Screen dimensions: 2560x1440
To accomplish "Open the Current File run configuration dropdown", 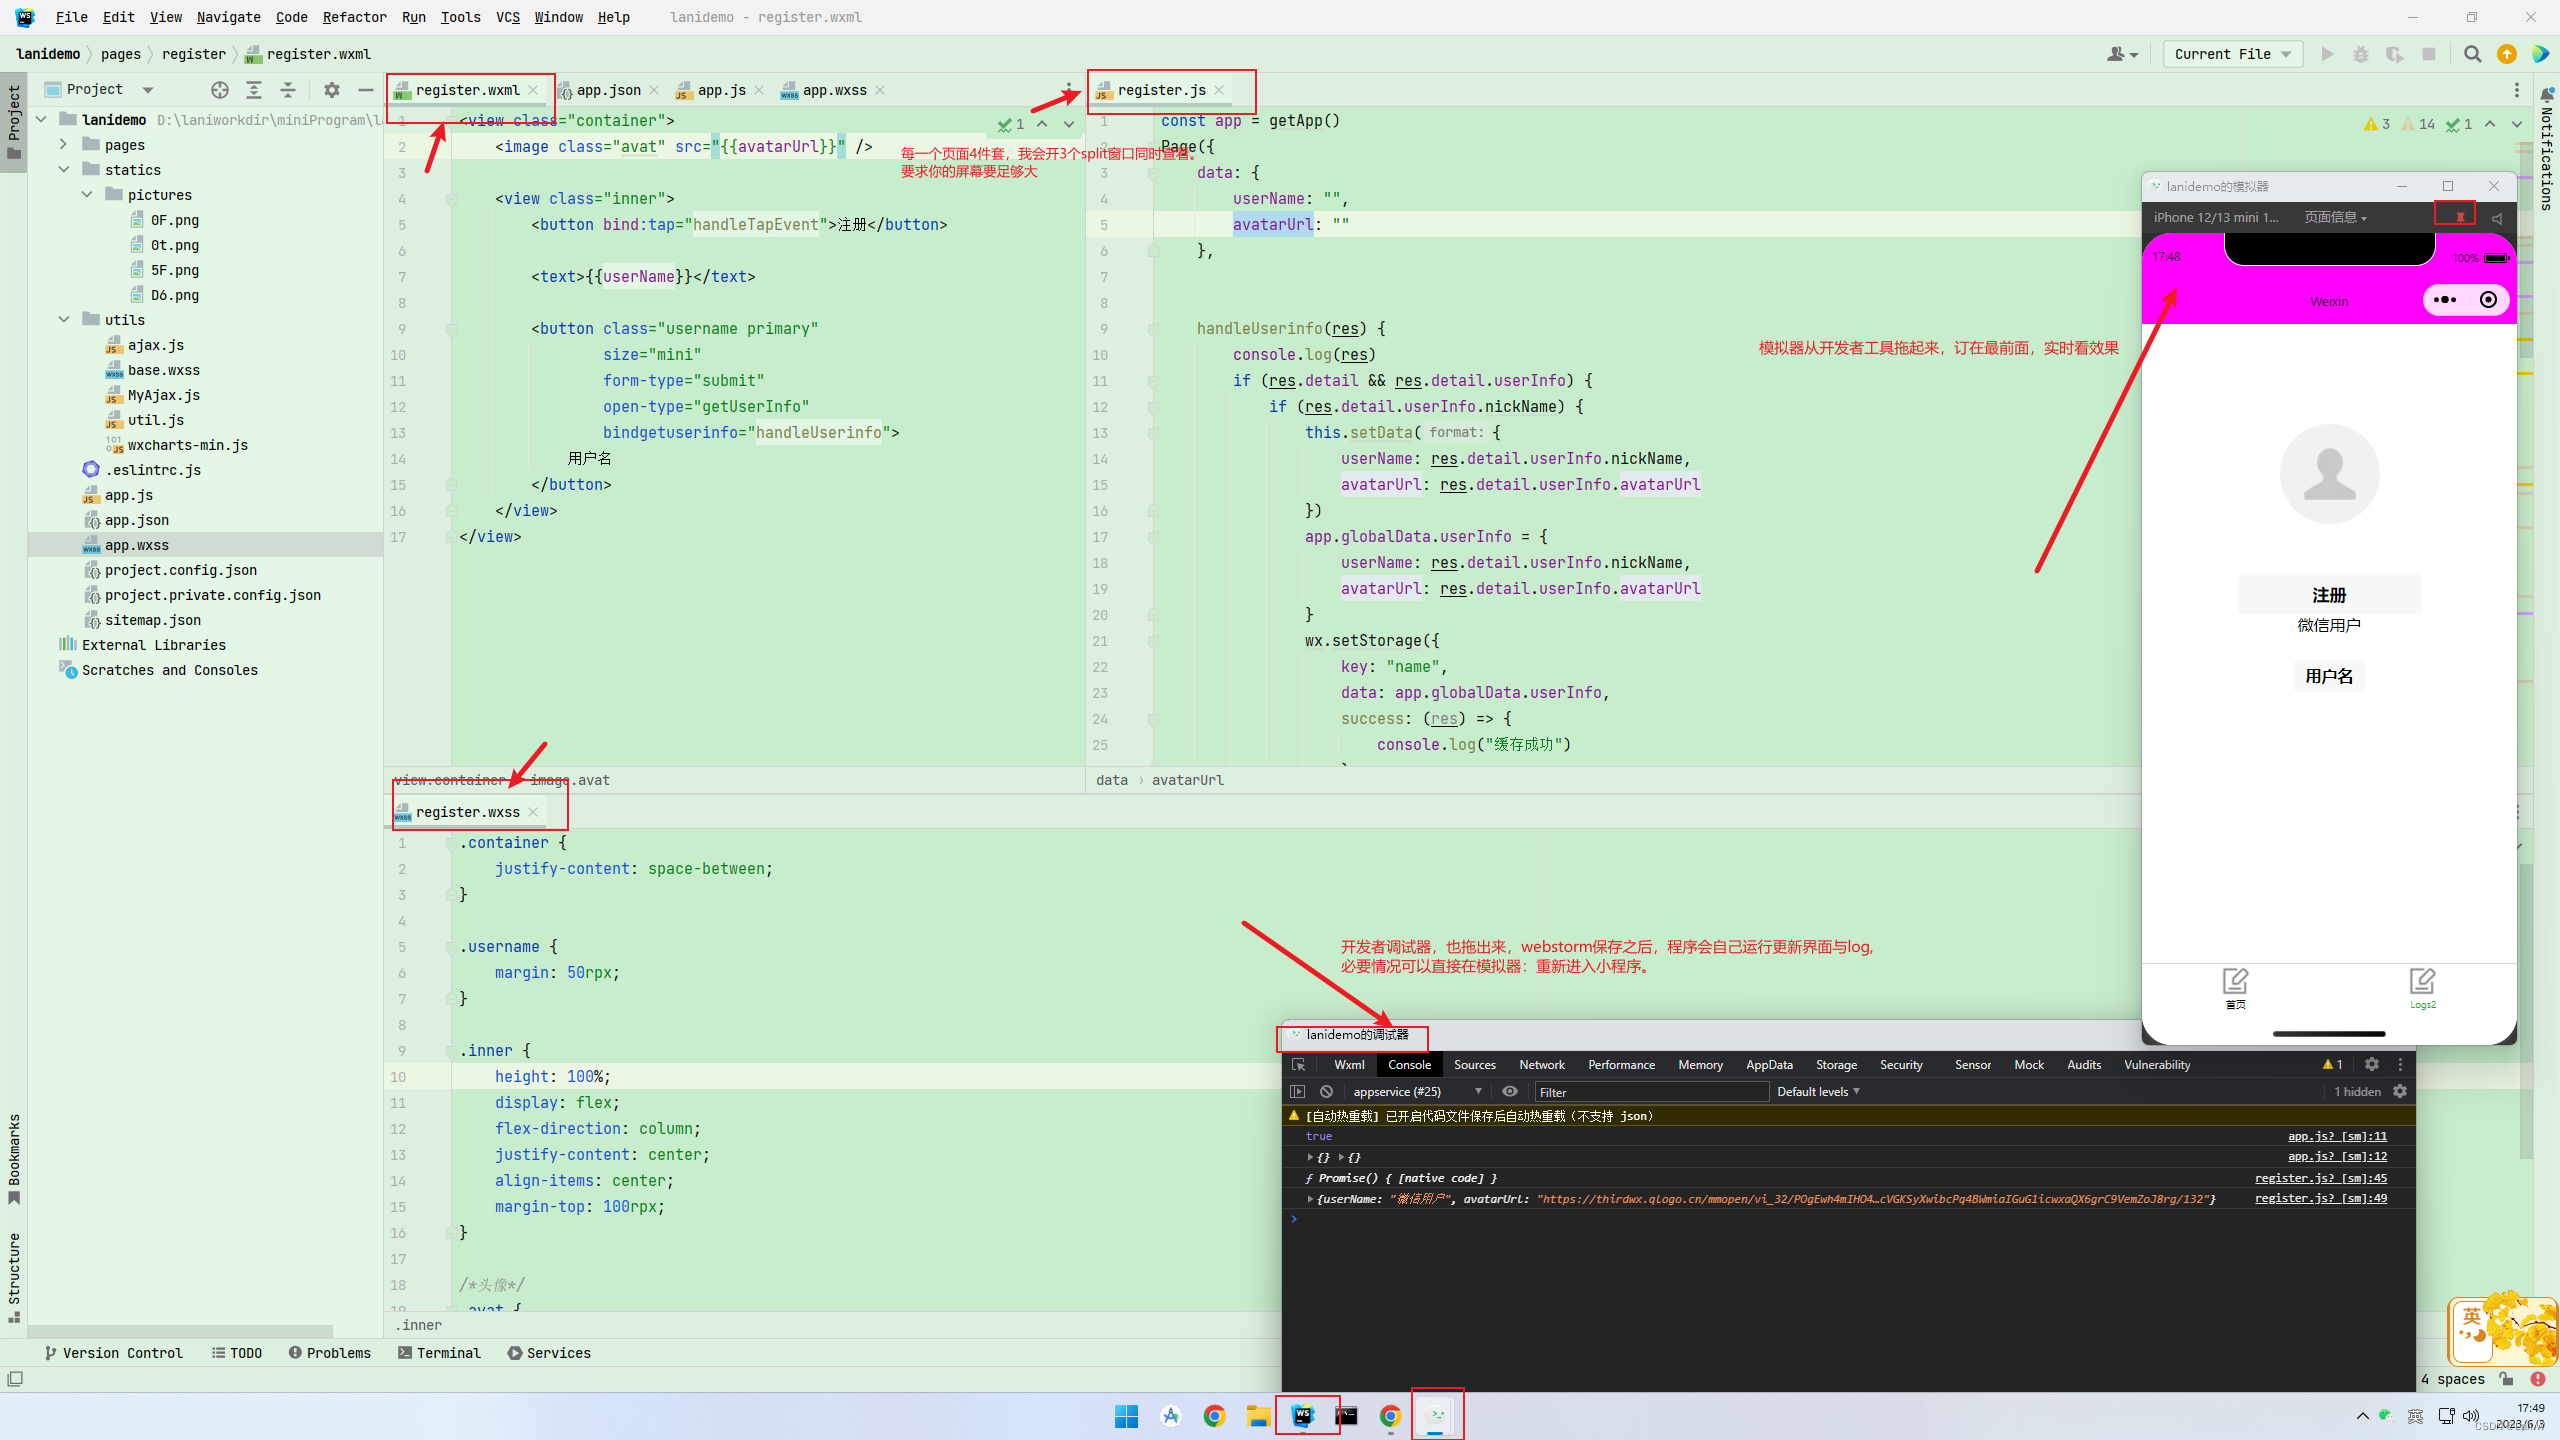I will tap(2232, 54).
